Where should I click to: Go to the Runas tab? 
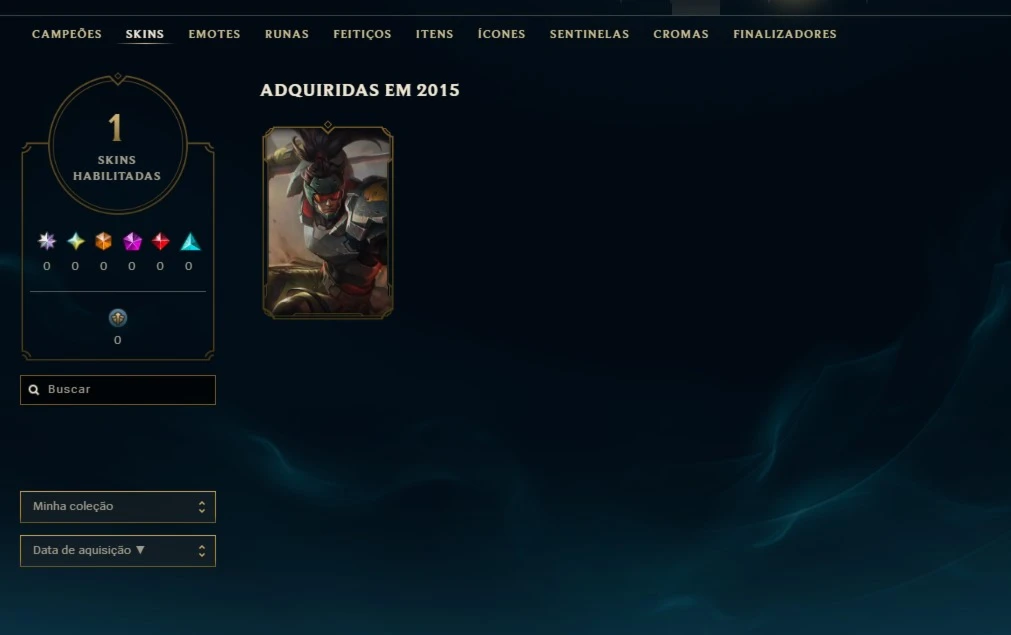tap(287, 34)
